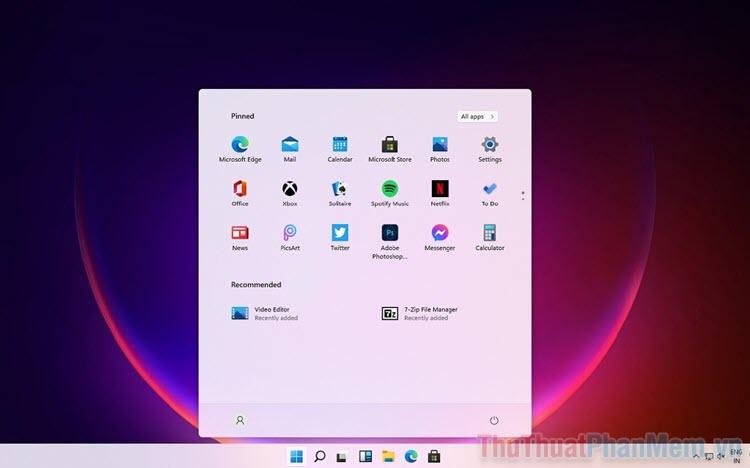
Task: Start the Solitaire game
Action: [x=340, y=193]
